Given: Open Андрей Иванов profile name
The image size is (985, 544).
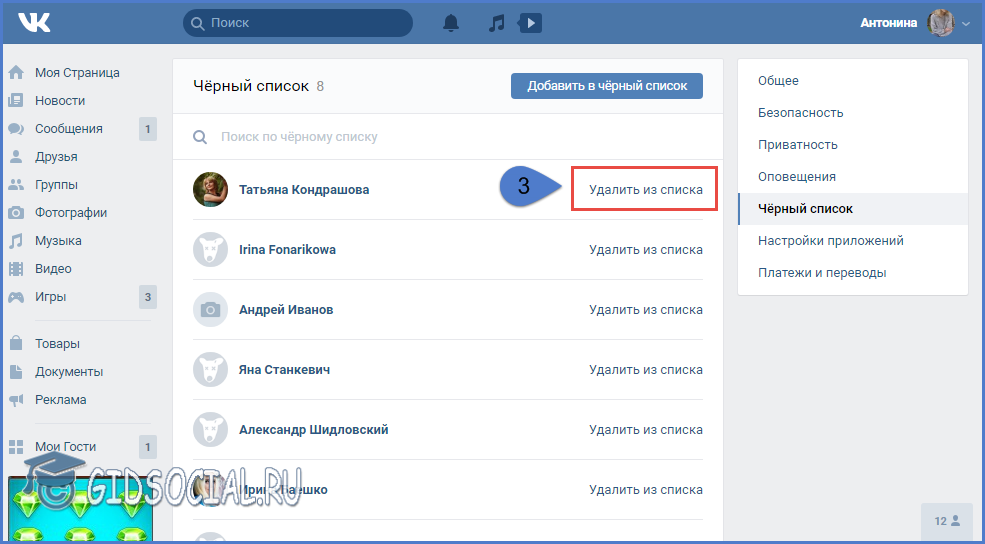Looking at the screenshot, I should tap(286, 310).
